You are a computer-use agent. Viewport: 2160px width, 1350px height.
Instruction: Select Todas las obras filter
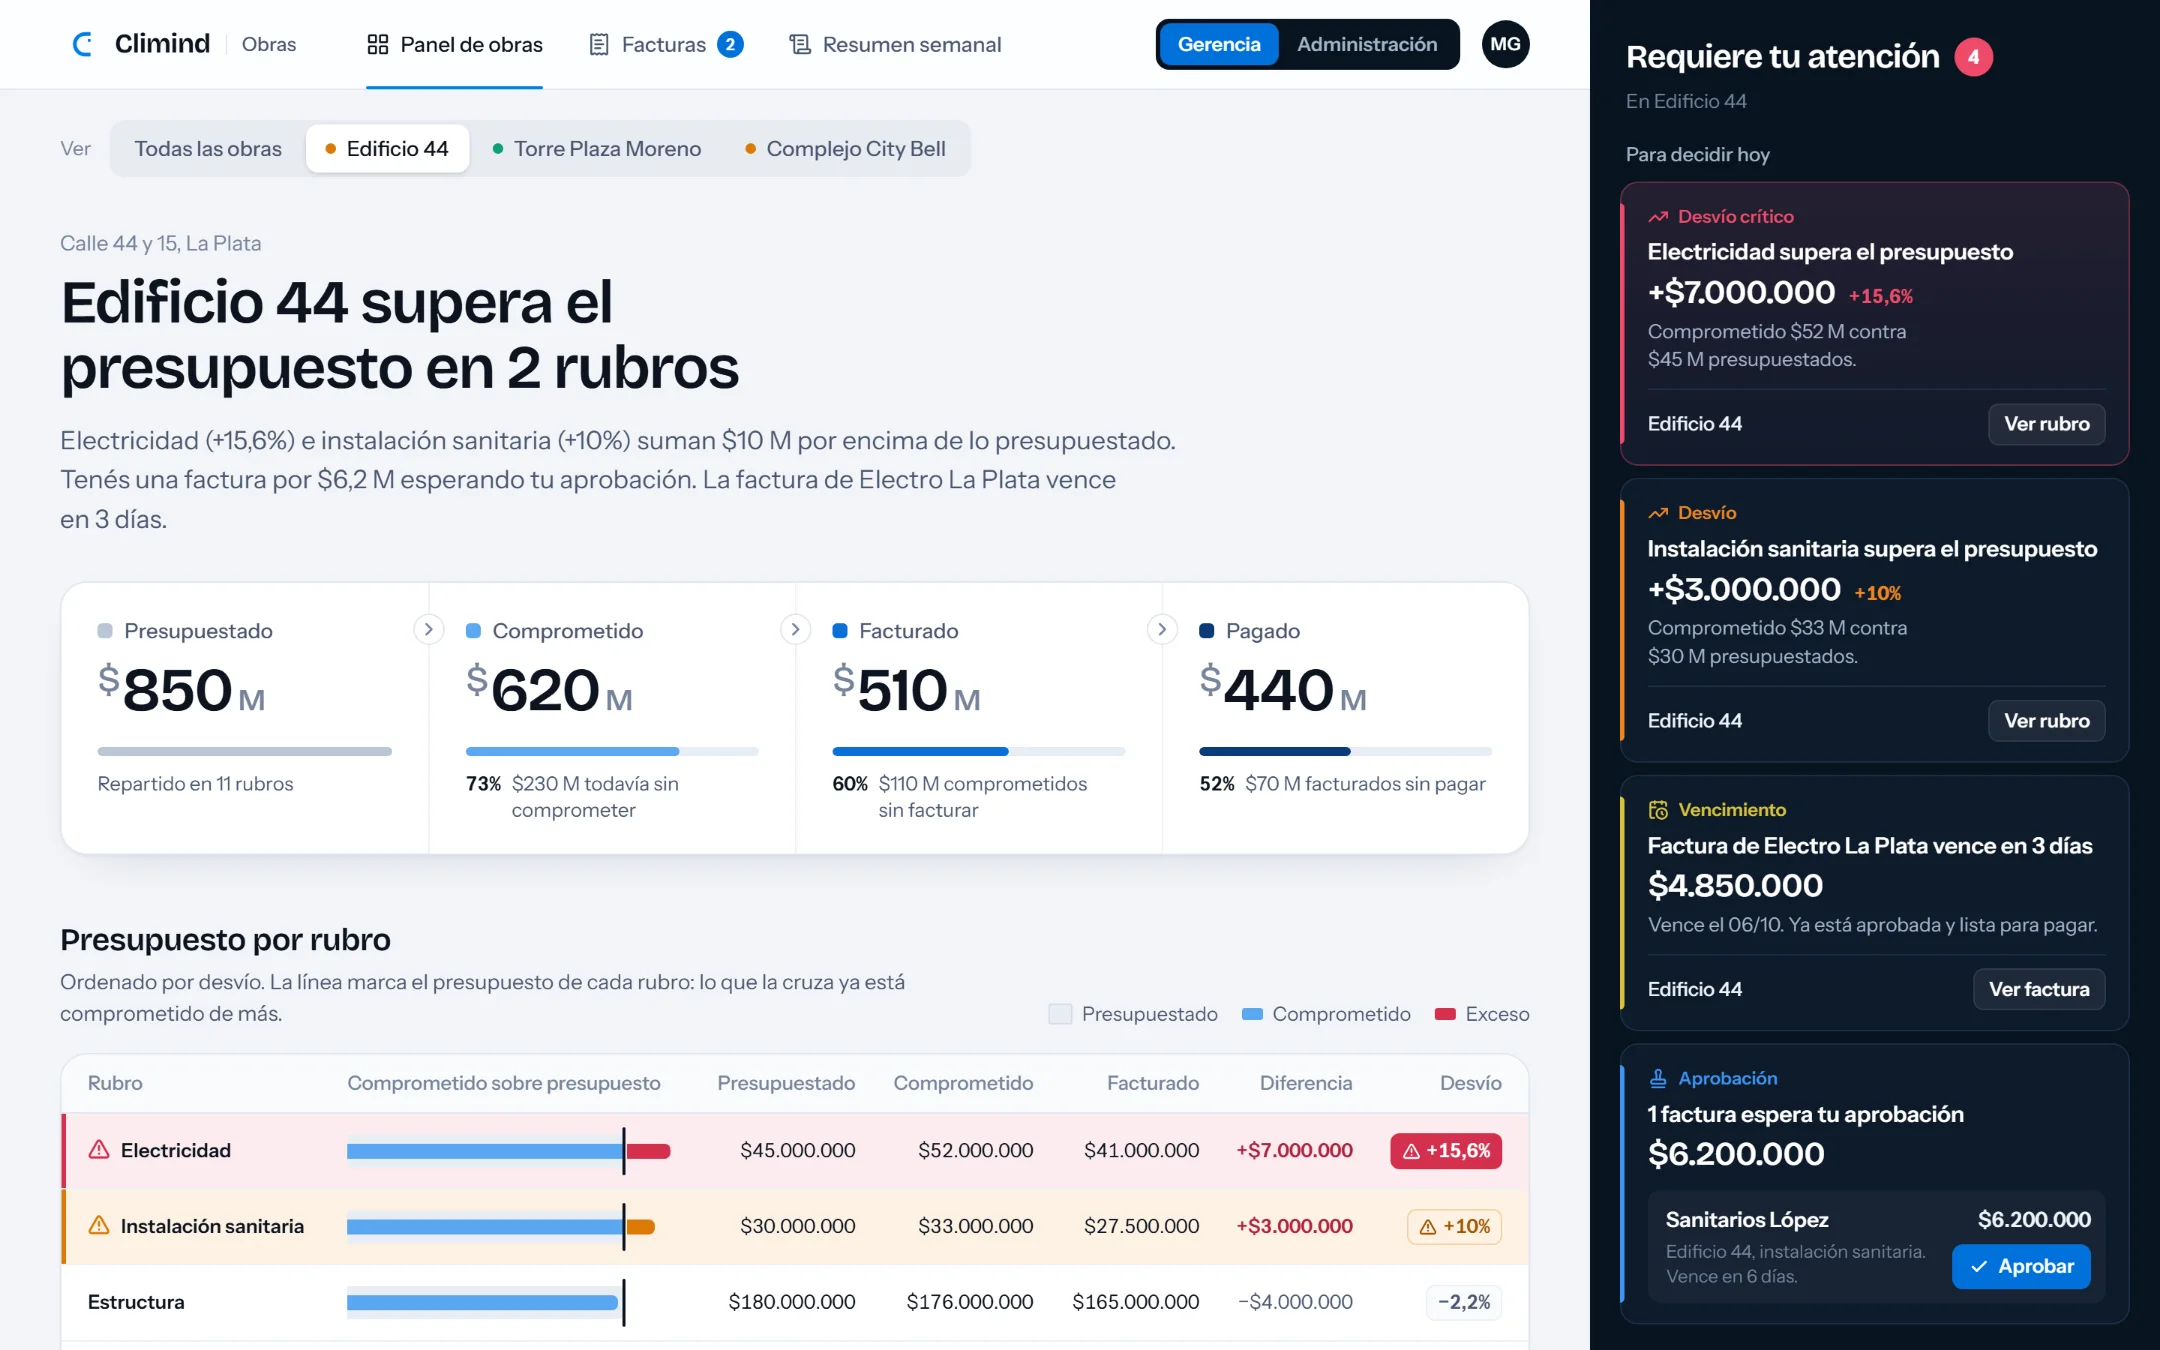[208, 149]
